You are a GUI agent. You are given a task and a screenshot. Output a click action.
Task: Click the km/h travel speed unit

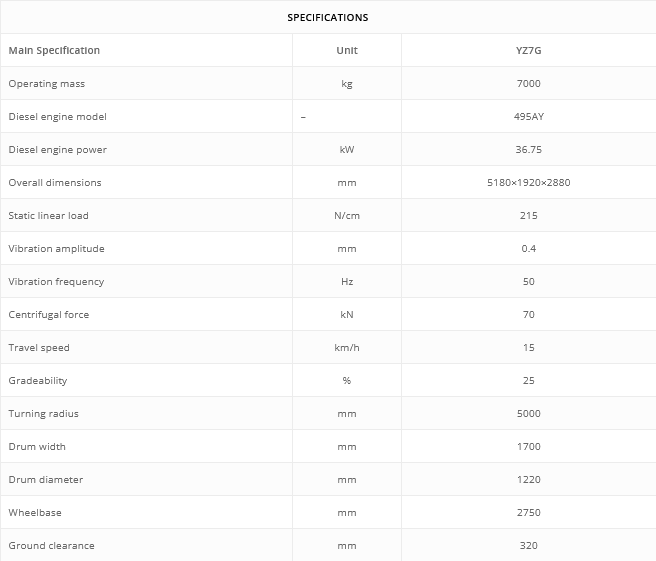347,348
